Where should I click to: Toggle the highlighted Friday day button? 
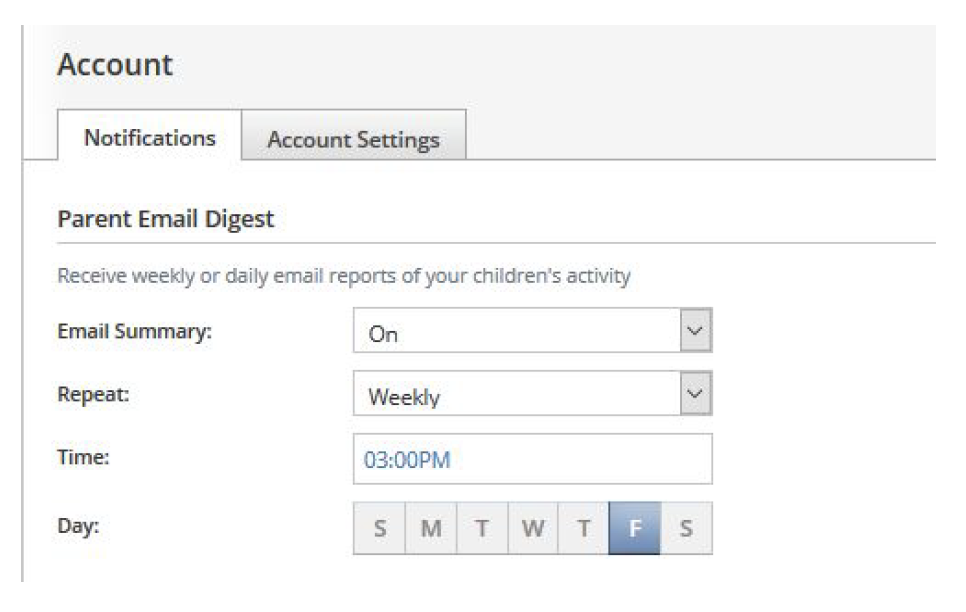[x=634, y=528]
